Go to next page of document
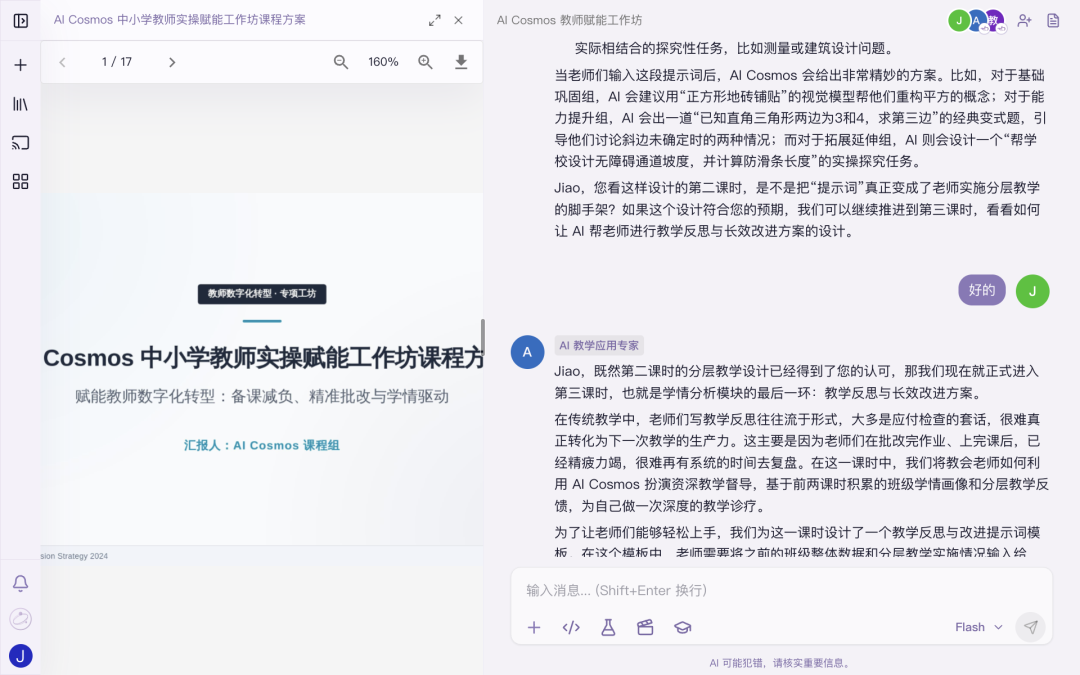 (x=172, y=62)
